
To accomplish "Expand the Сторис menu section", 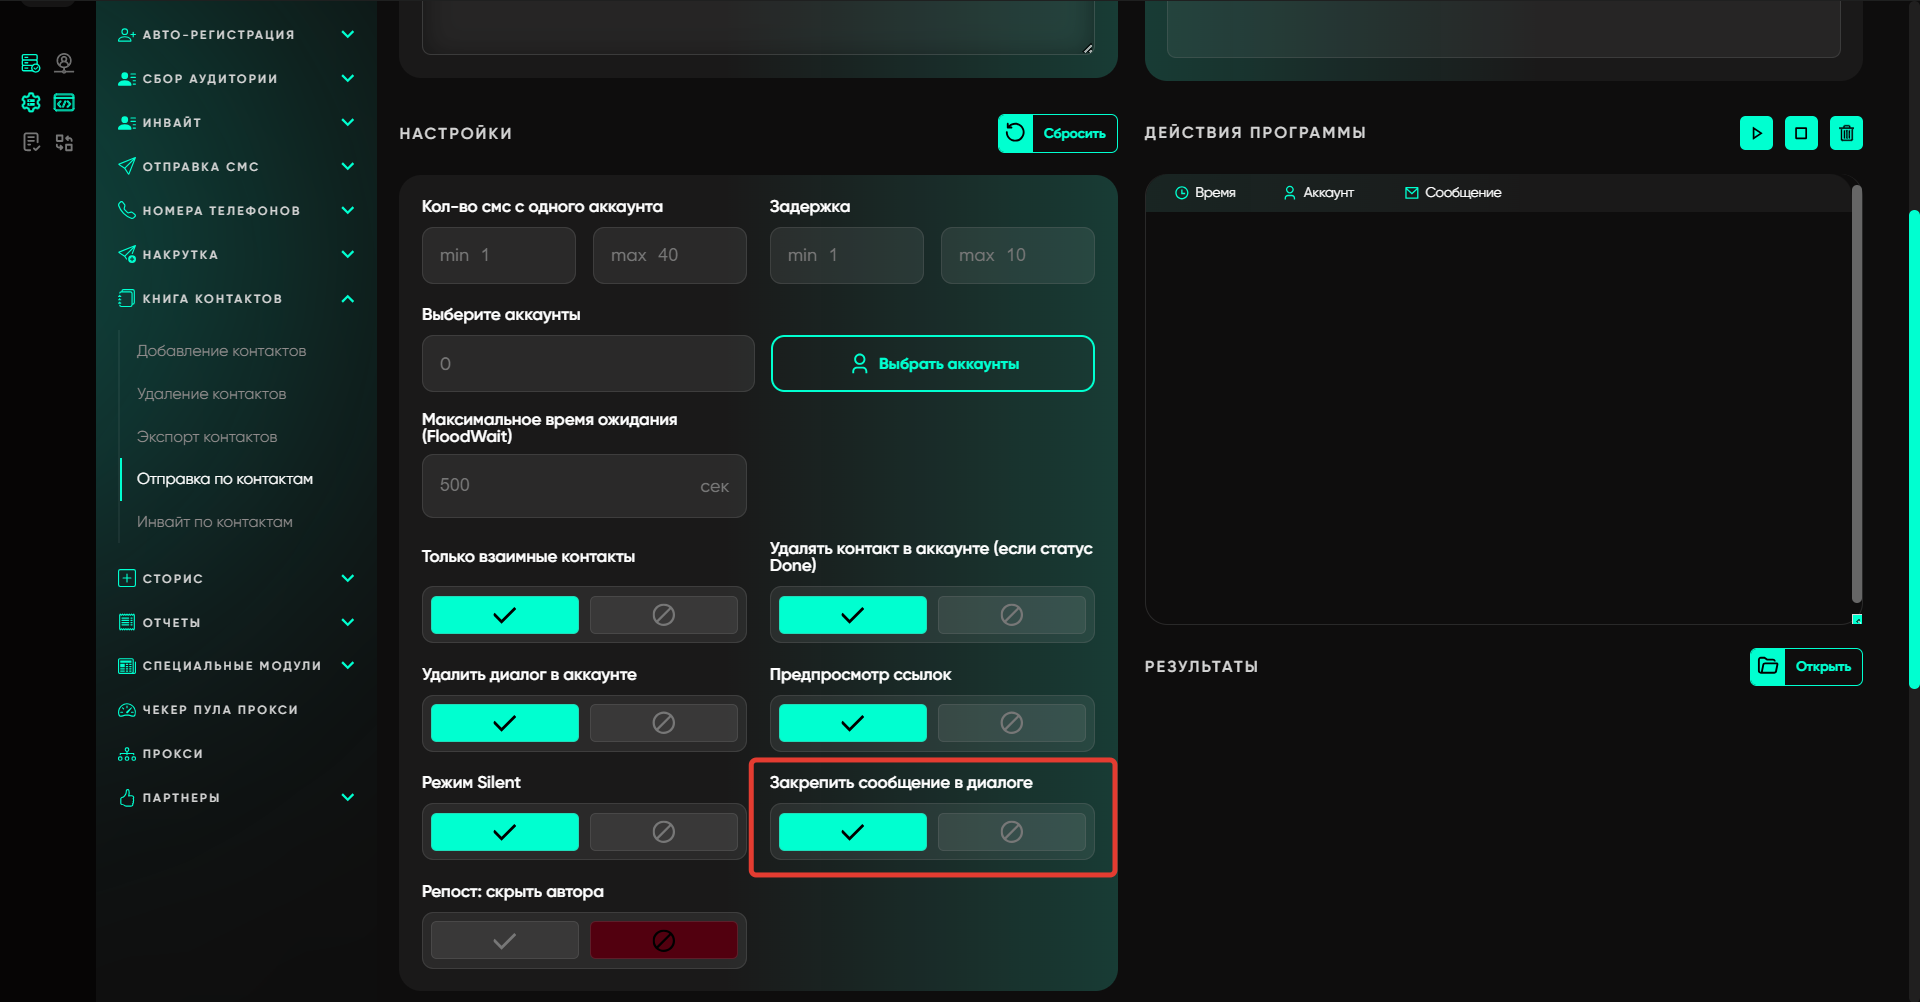I will click(347, 578).
